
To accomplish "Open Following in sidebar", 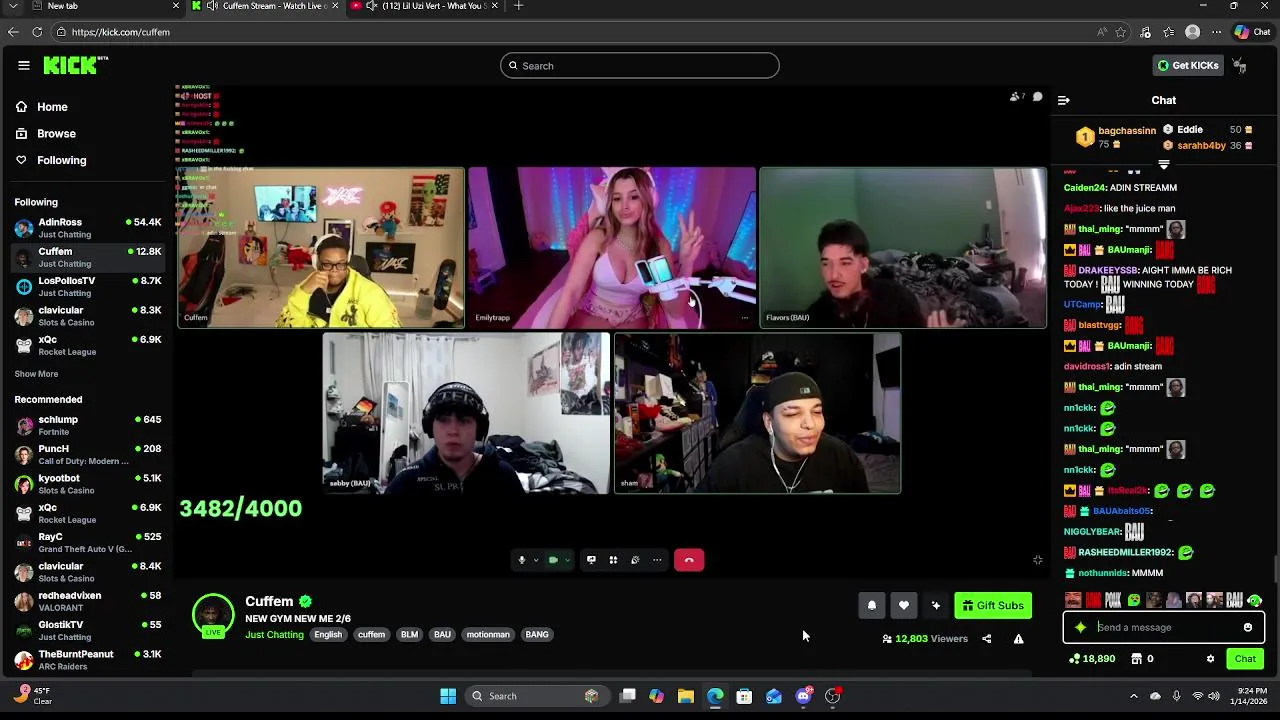I will (51, 160).
